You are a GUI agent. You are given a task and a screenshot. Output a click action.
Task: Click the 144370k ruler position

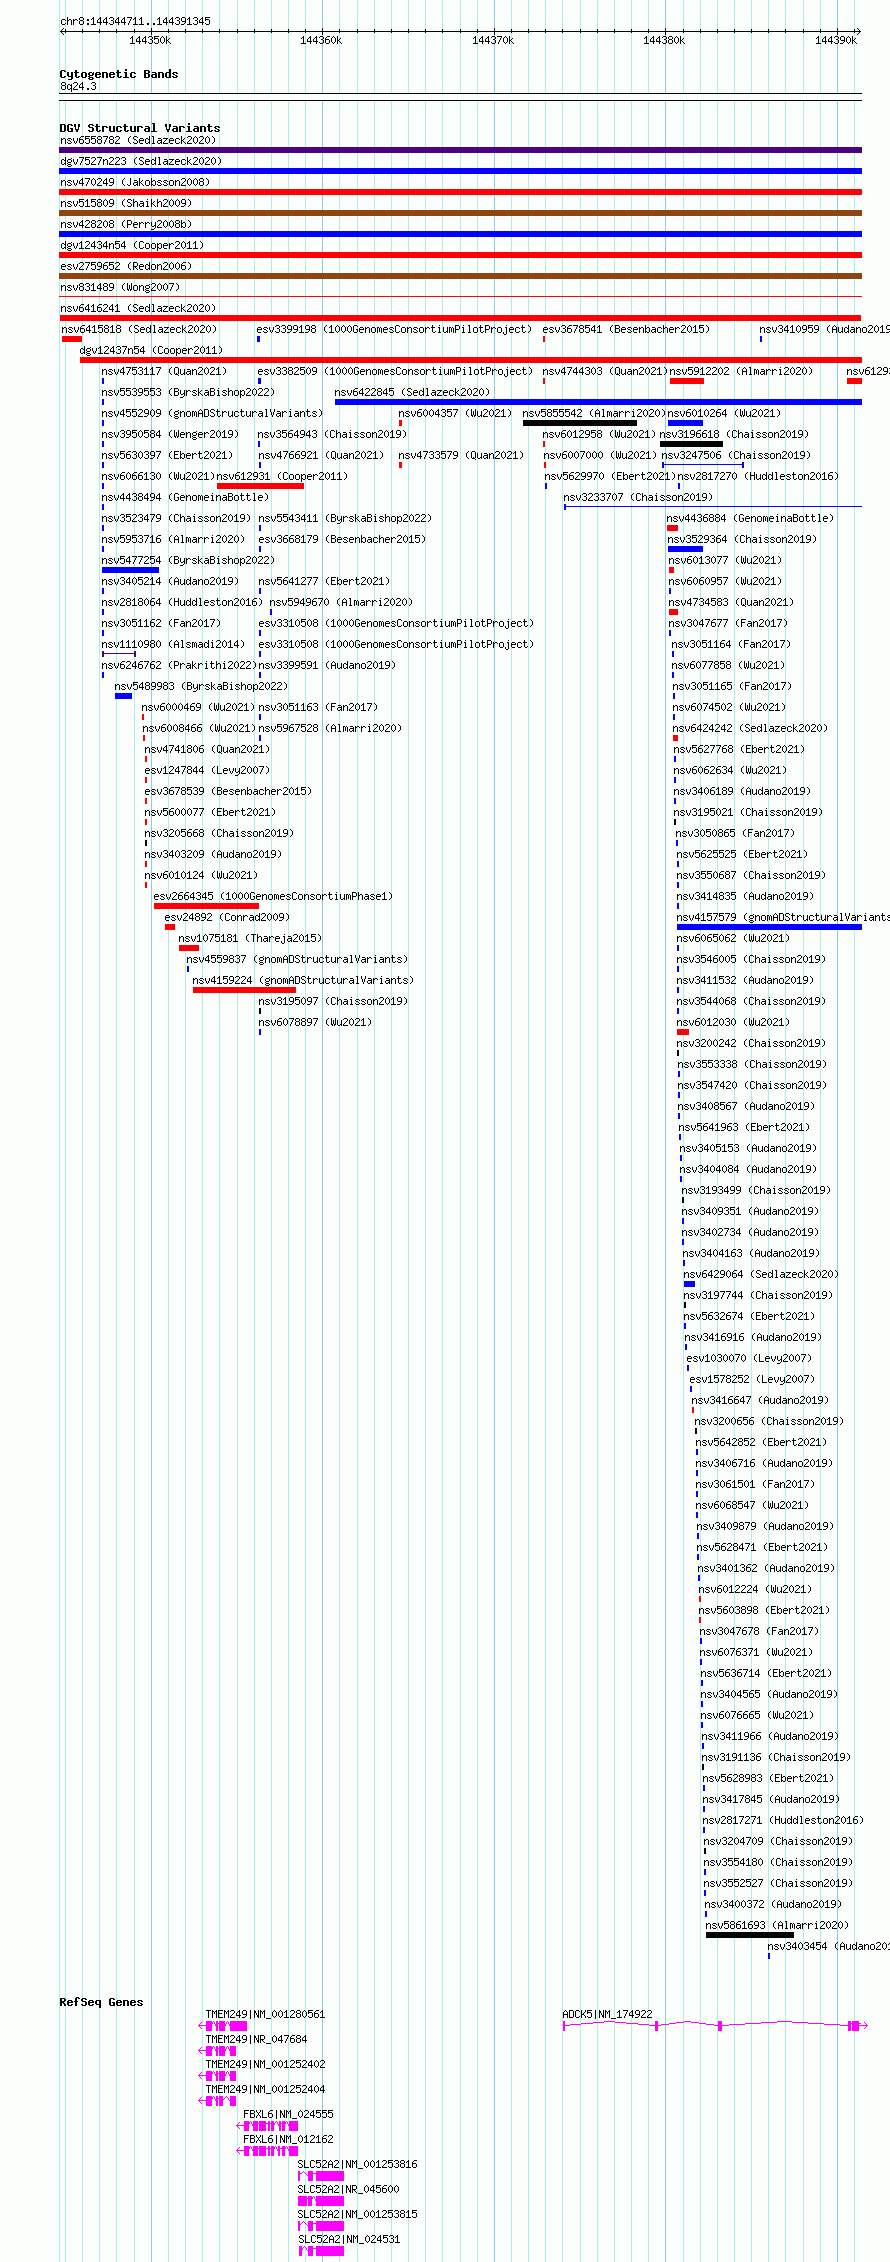[493, 40]
